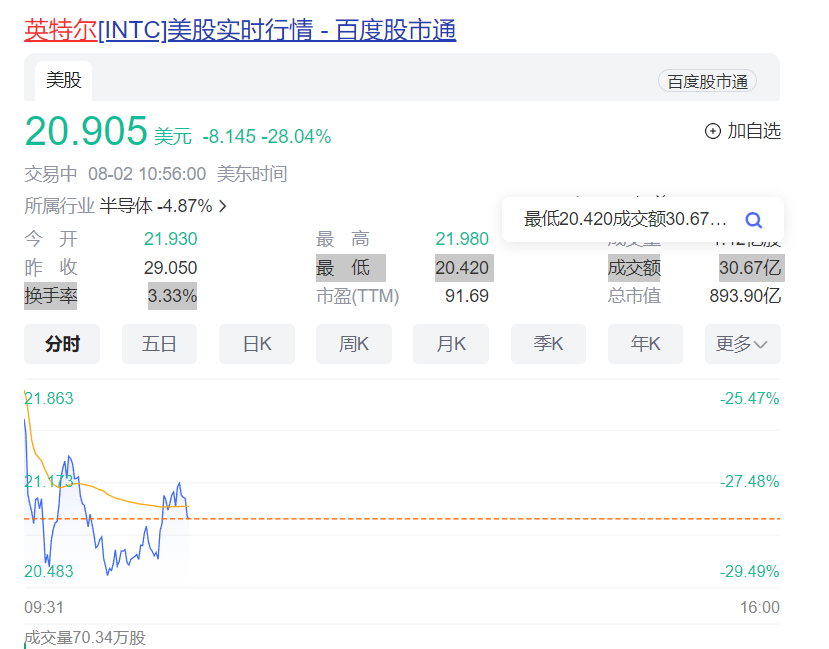This screenshot has width=829, height=649.
Task: Click the plus circle add-to-watchlist icon
Action: point(712,131)
